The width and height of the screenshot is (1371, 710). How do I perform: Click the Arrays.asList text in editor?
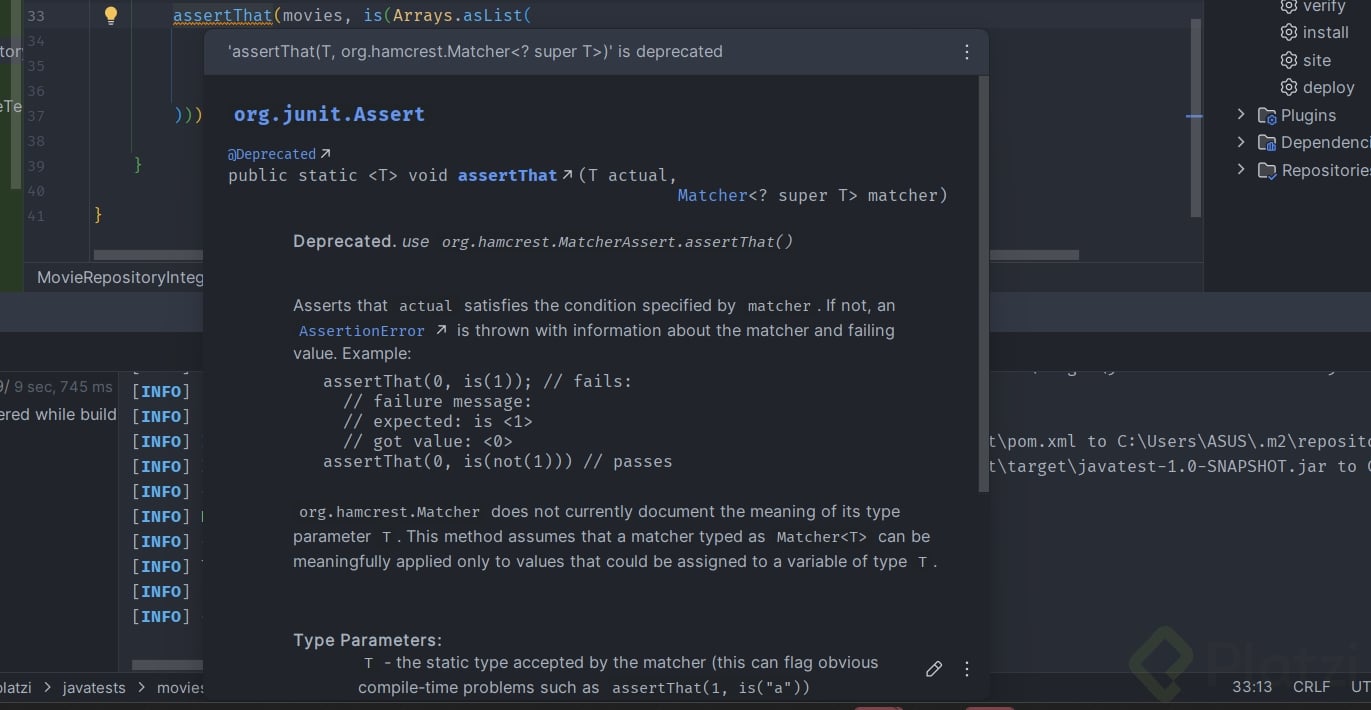(457, 16)
